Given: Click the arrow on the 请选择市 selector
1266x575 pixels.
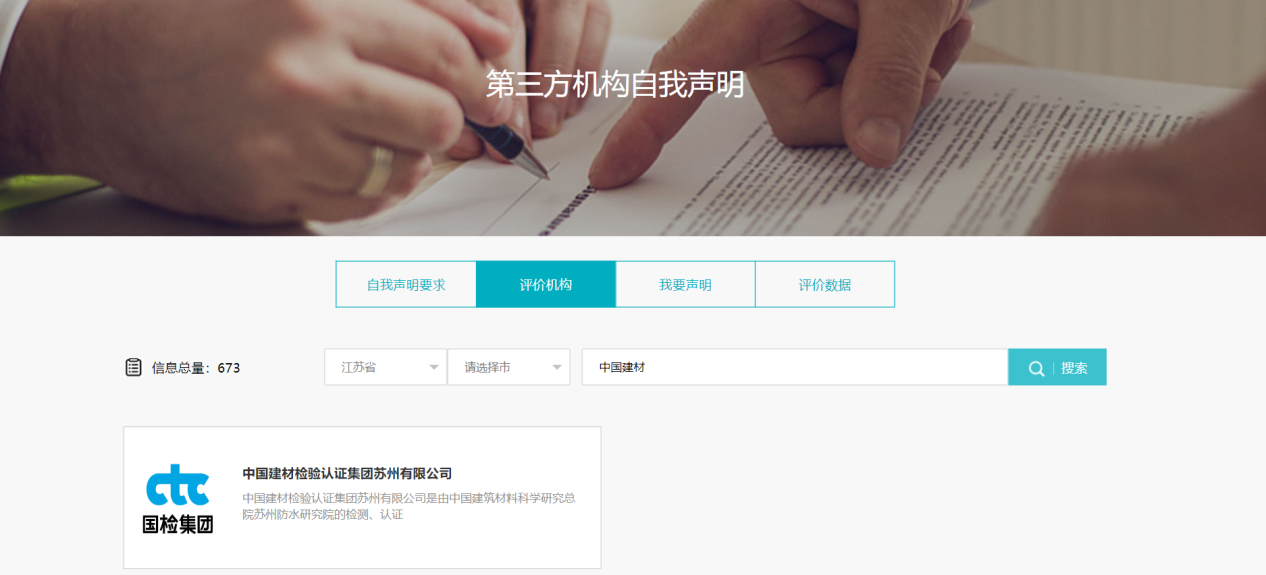Looking at the screenshot, I should 557,368.
